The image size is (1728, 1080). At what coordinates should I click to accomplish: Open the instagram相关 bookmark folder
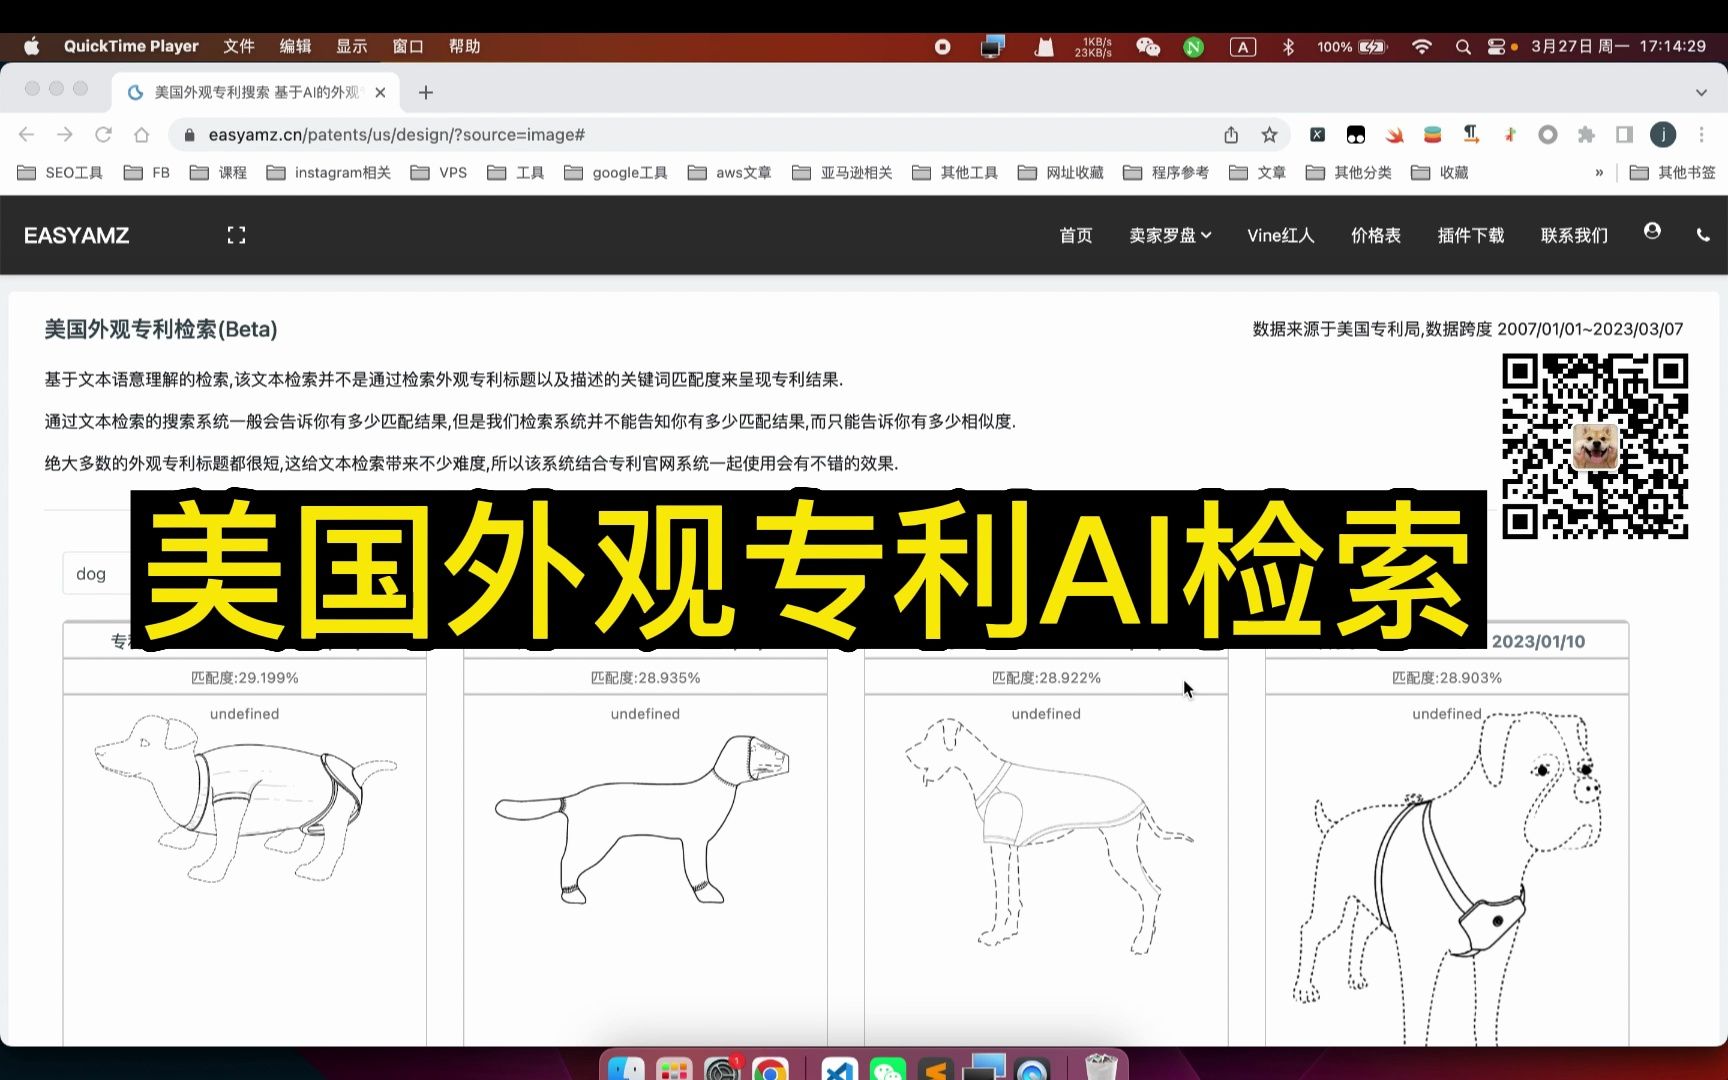point(328,172)
